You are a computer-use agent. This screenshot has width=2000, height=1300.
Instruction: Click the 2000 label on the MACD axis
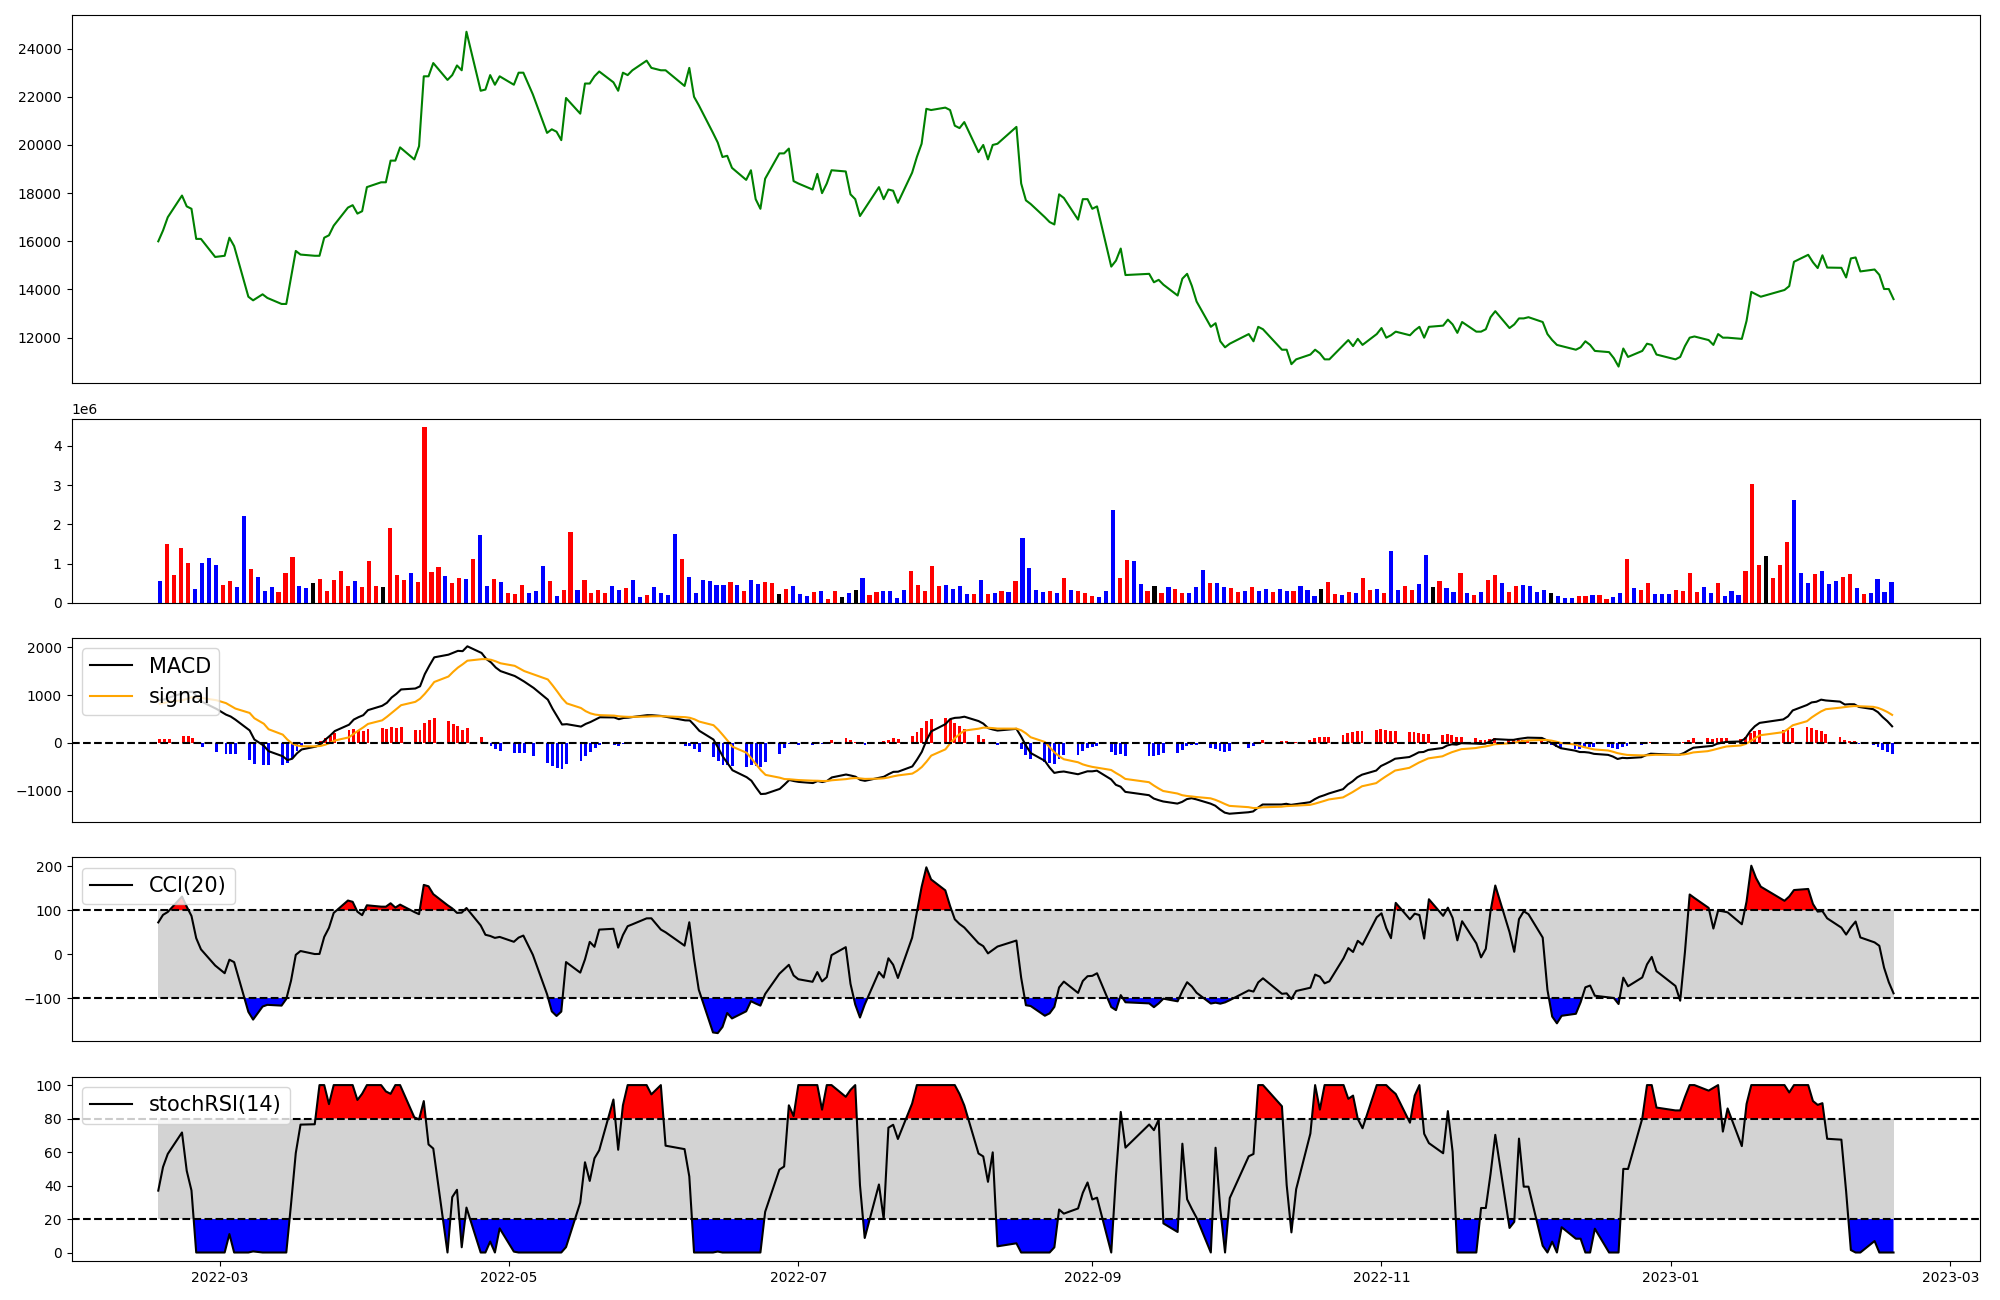tap(44, 648)
